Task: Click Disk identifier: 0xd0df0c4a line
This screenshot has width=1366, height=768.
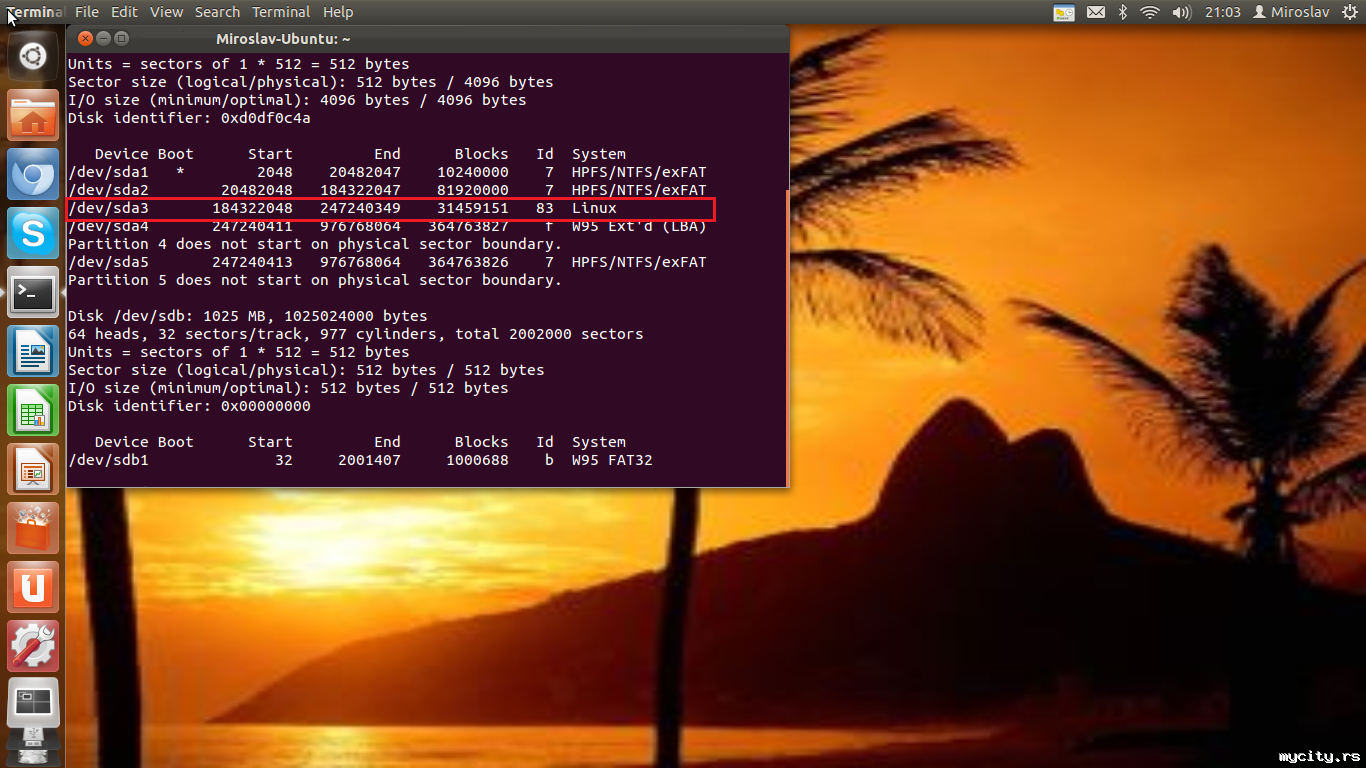Action: click(189, 118)
